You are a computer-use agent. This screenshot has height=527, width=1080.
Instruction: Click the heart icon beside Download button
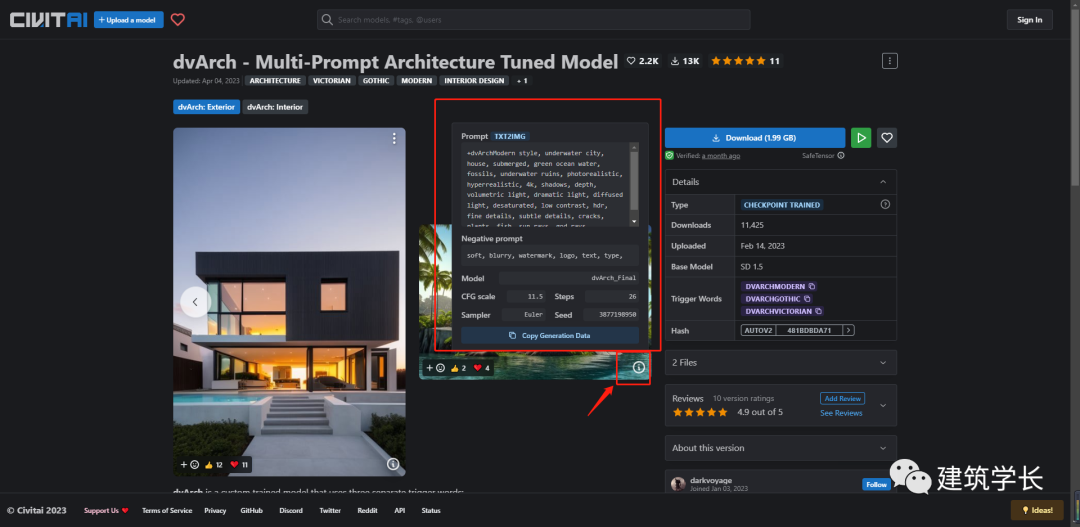point(886,138)
